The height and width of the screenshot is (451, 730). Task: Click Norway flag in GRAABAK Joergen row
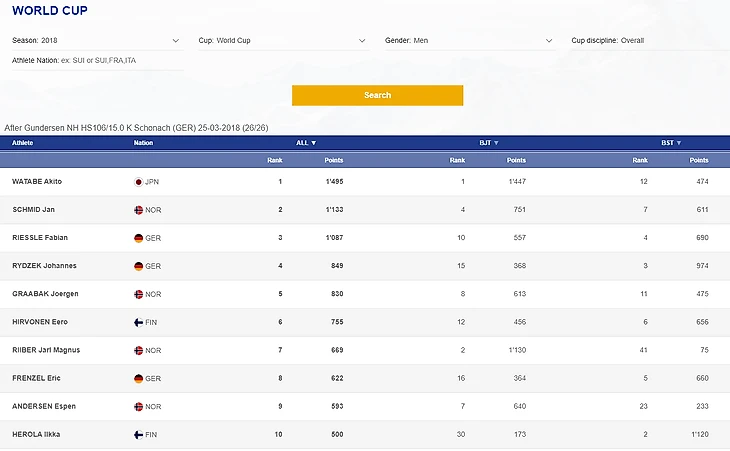coord(139,294)
